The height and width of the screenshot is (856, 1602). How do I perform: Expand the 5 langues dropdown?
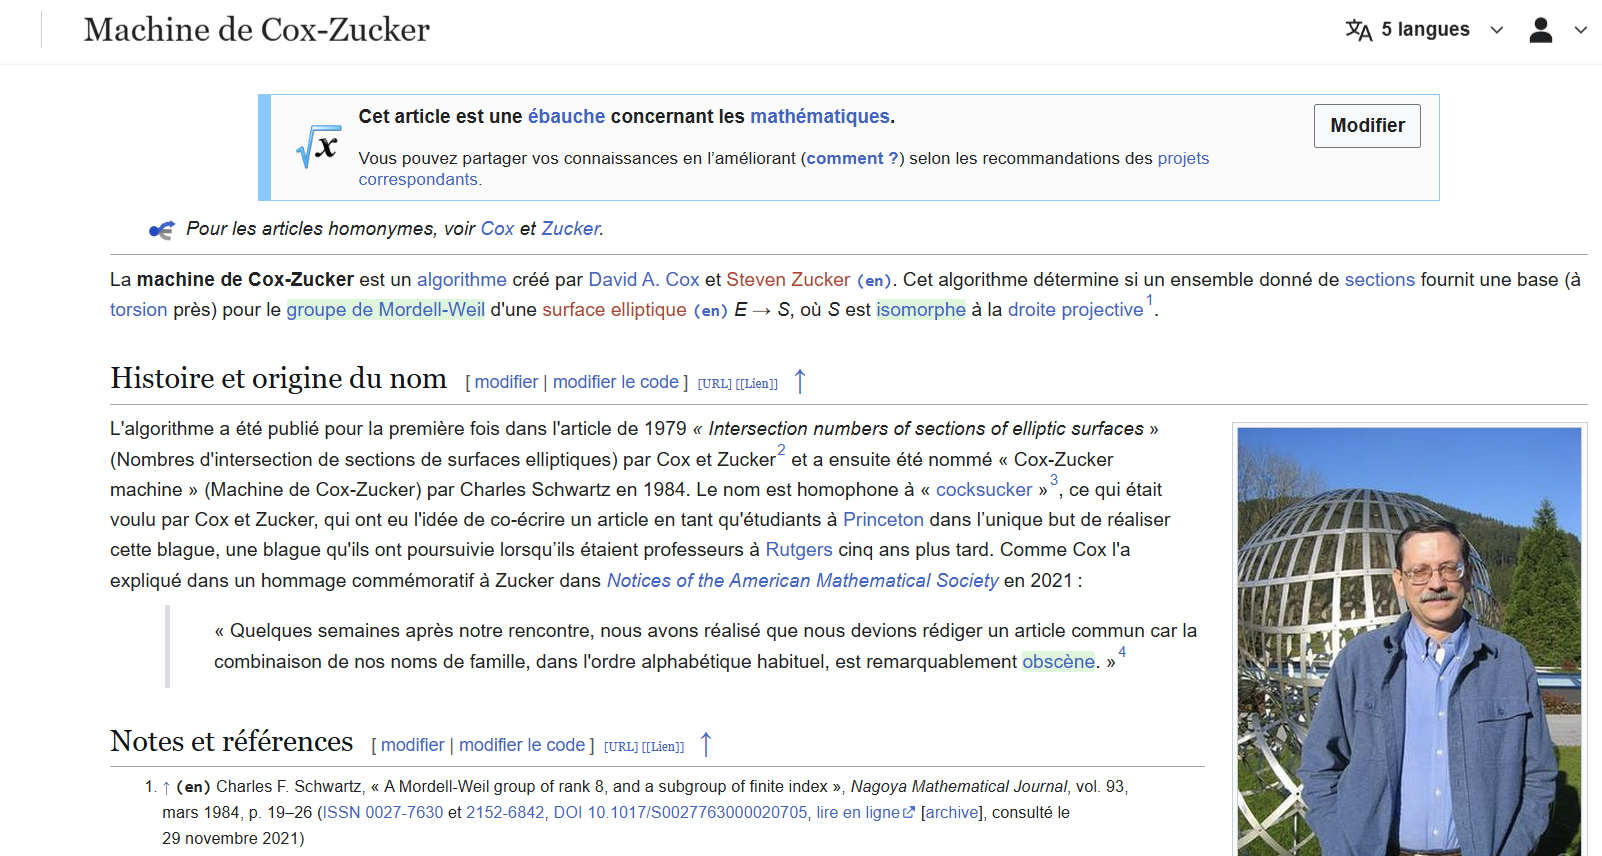click(x=1496, y=30)
